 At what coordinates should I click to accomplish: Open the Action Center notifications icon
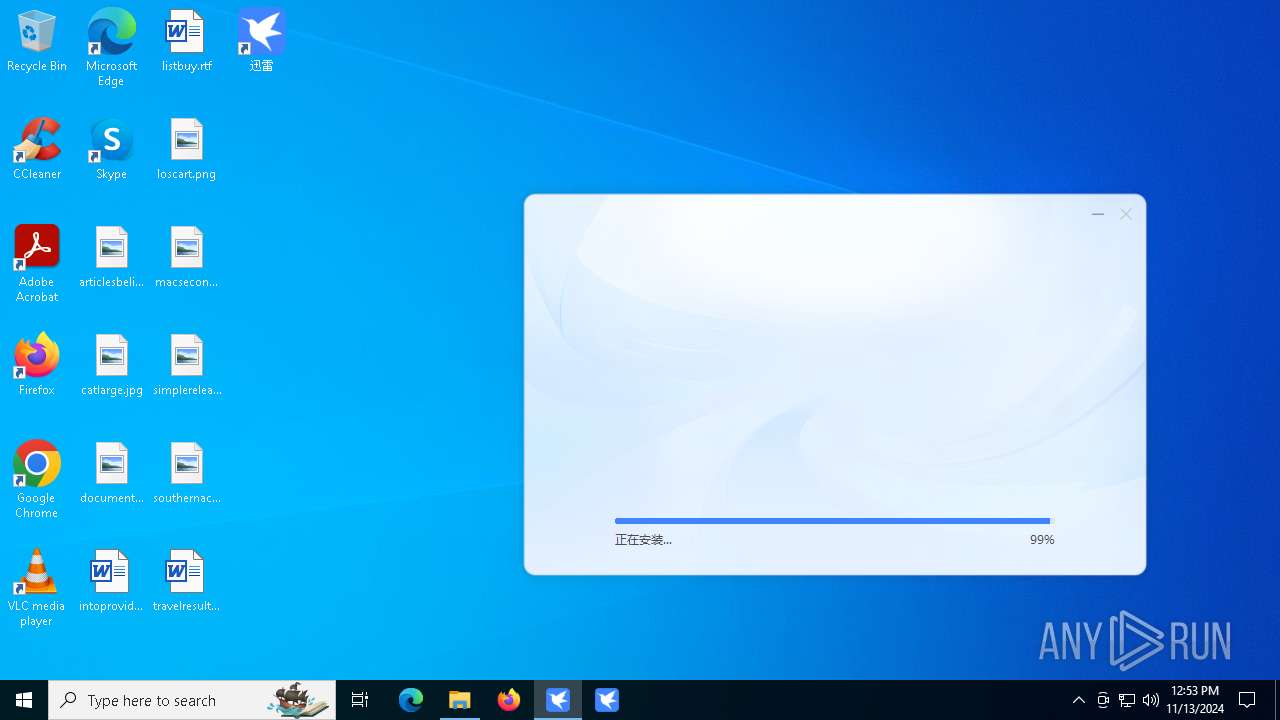pos(1247,700)
